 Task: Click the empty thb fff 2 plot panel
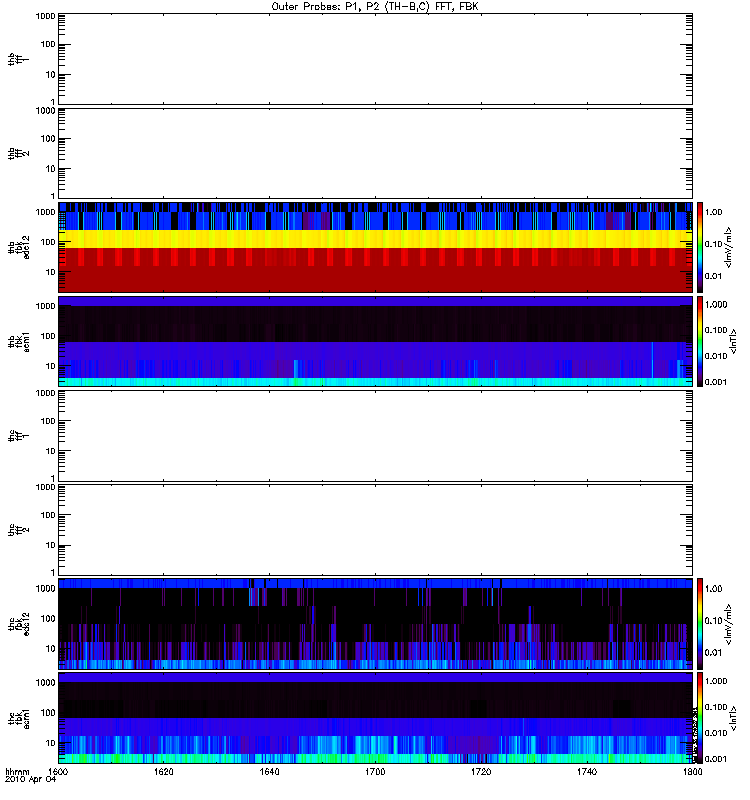(x=376, y=153)
